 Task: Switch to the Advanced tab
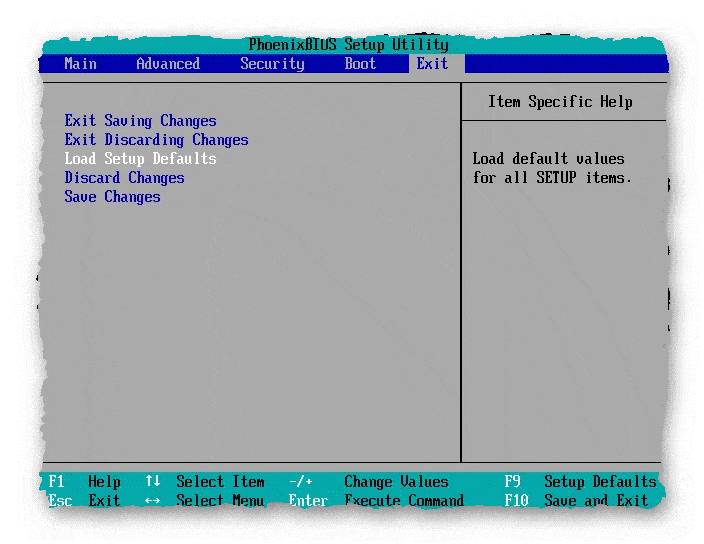168,64
